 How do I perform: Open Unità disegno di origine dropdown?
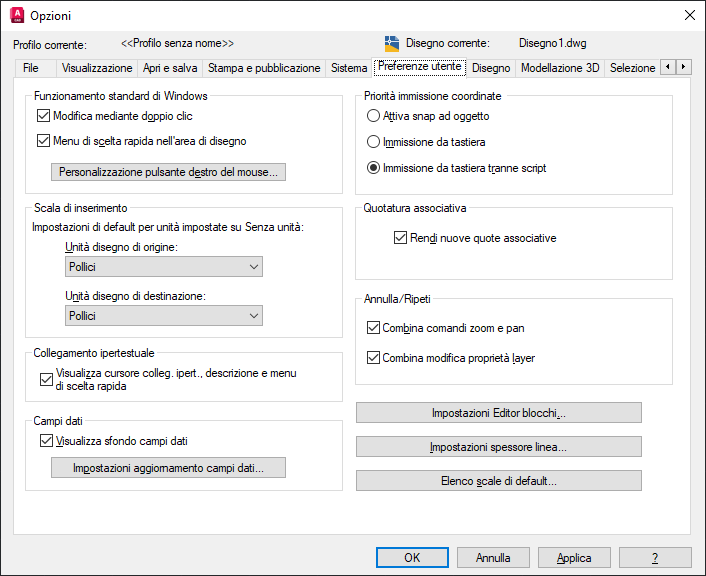[163, 267]
